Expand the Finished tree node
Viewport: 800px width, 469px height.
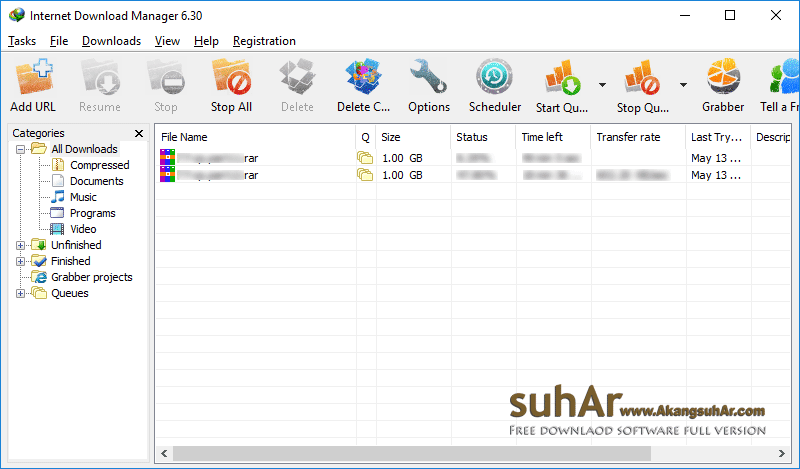pos(20,262)
